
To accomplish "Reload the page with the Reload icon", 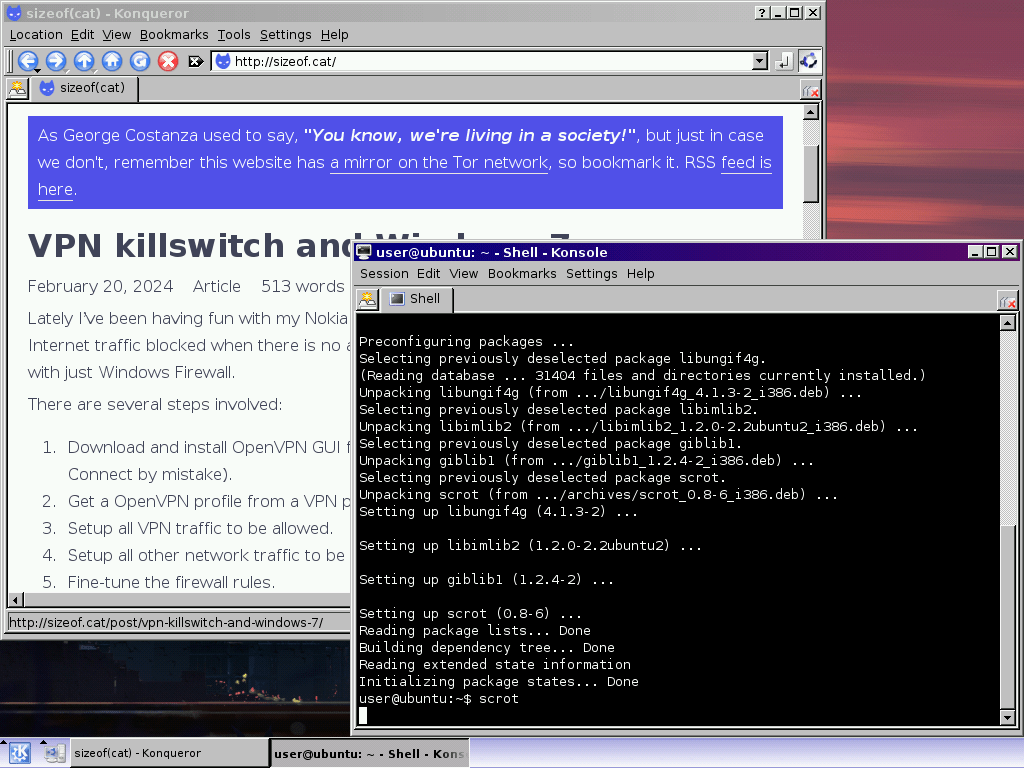I will click(140, 61).
